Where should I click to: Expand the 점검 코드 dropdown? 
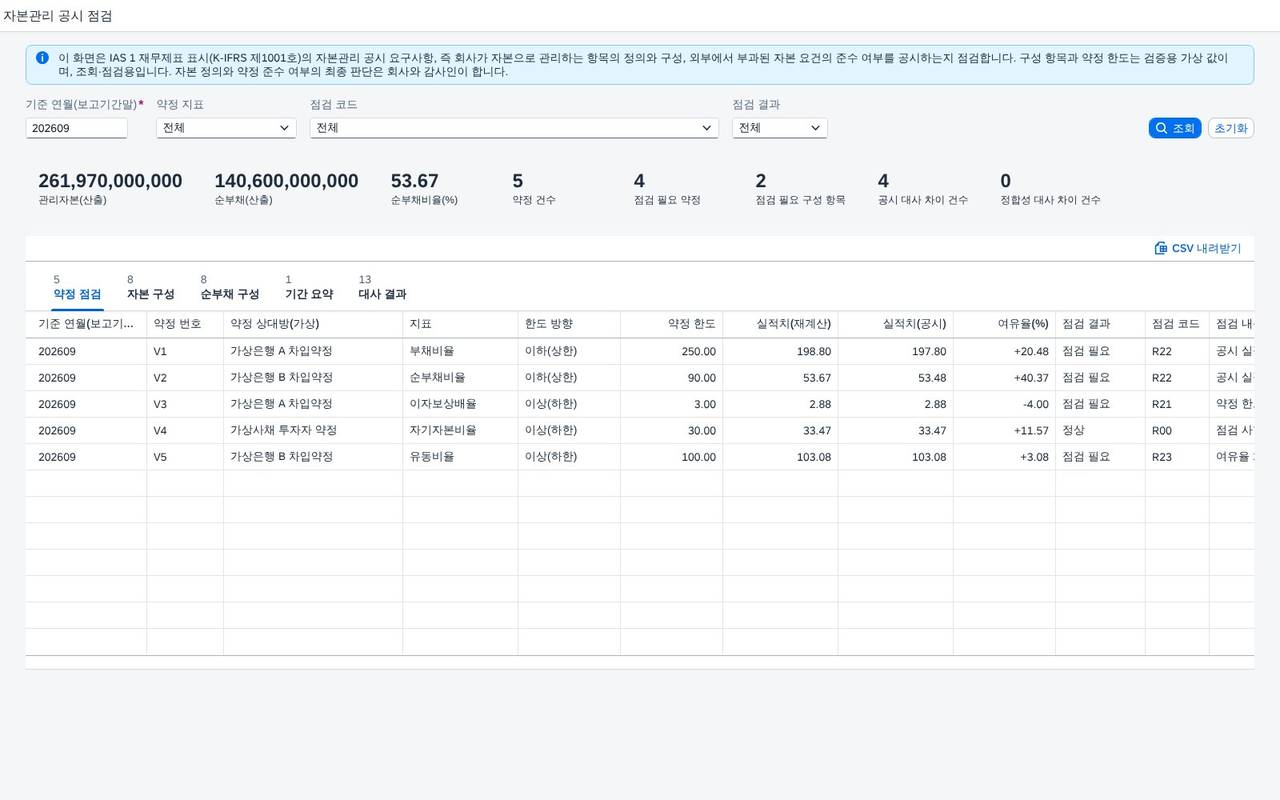pyautogui.click(x=514, y=128)
